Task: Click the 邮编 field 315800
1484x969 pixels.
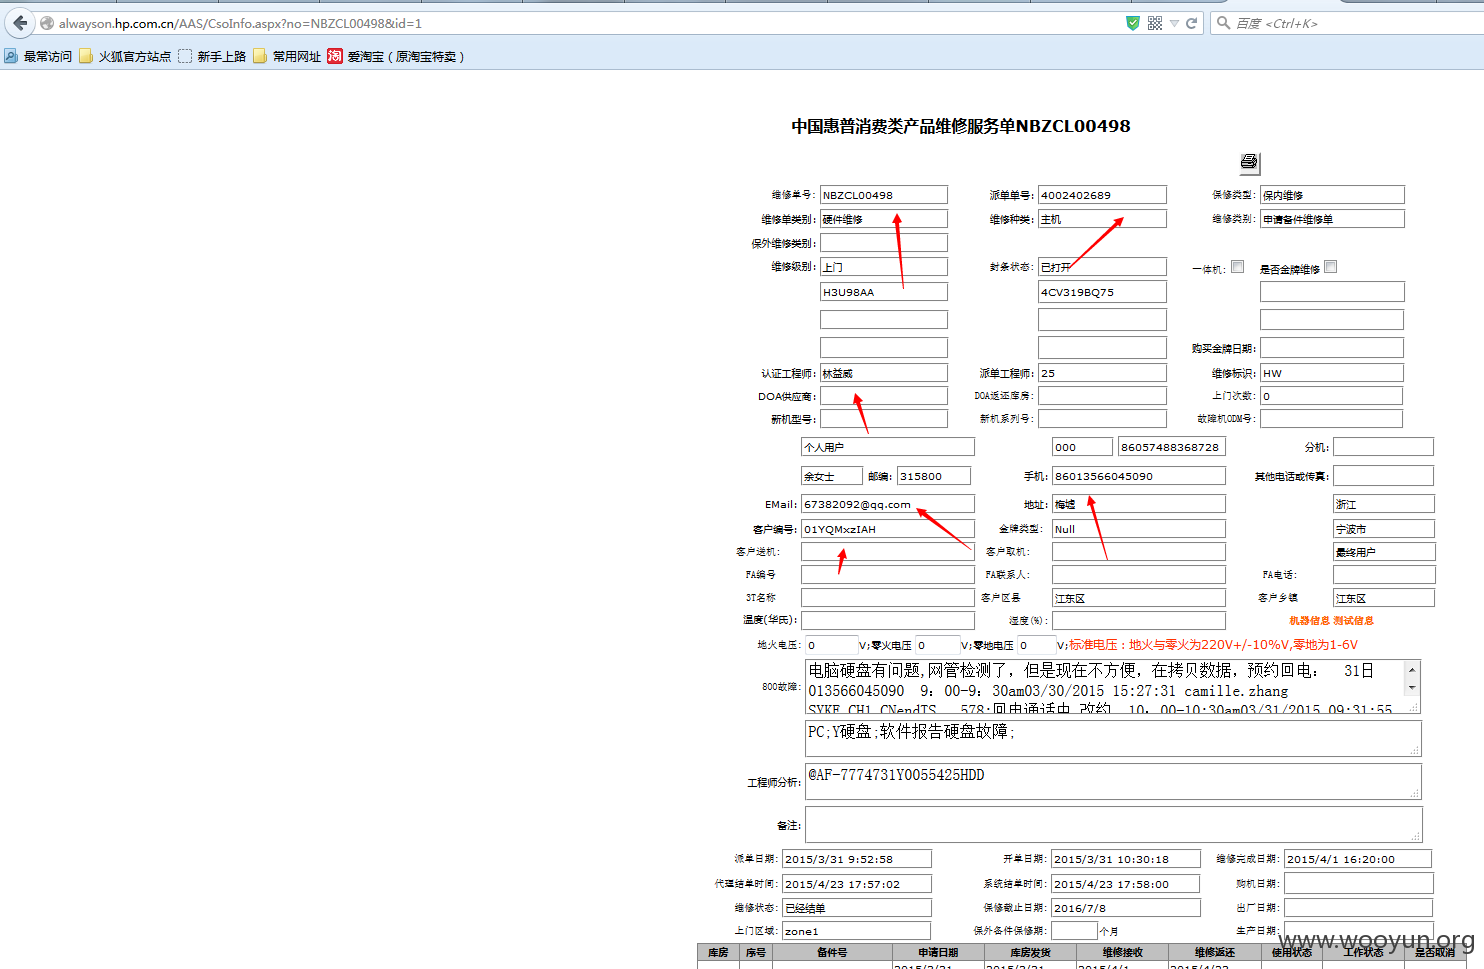Action: [x=934, y=476]
